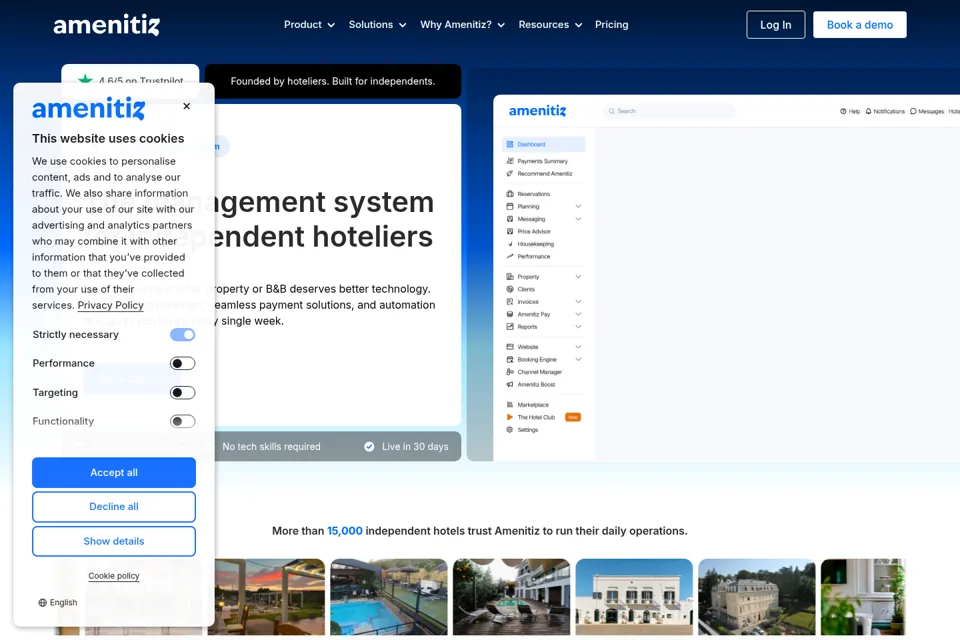Expand the Reports chevron in the sidebar
This screenshot has height=640, width=960.
578,327
